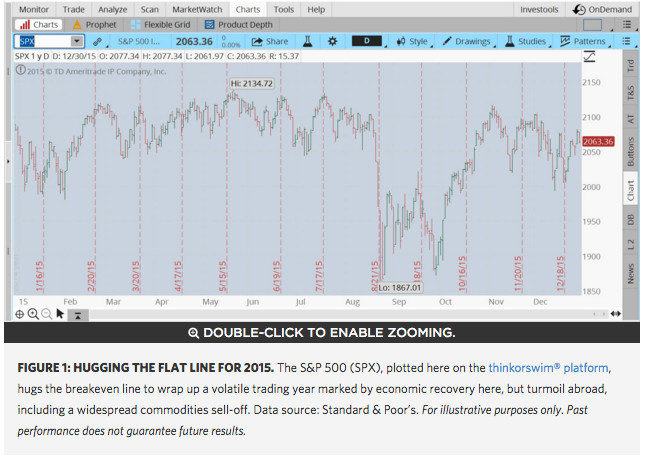646x458 pixels.
Task: Click the left sidebar expand arrow
Action: [x=8, y=161]
